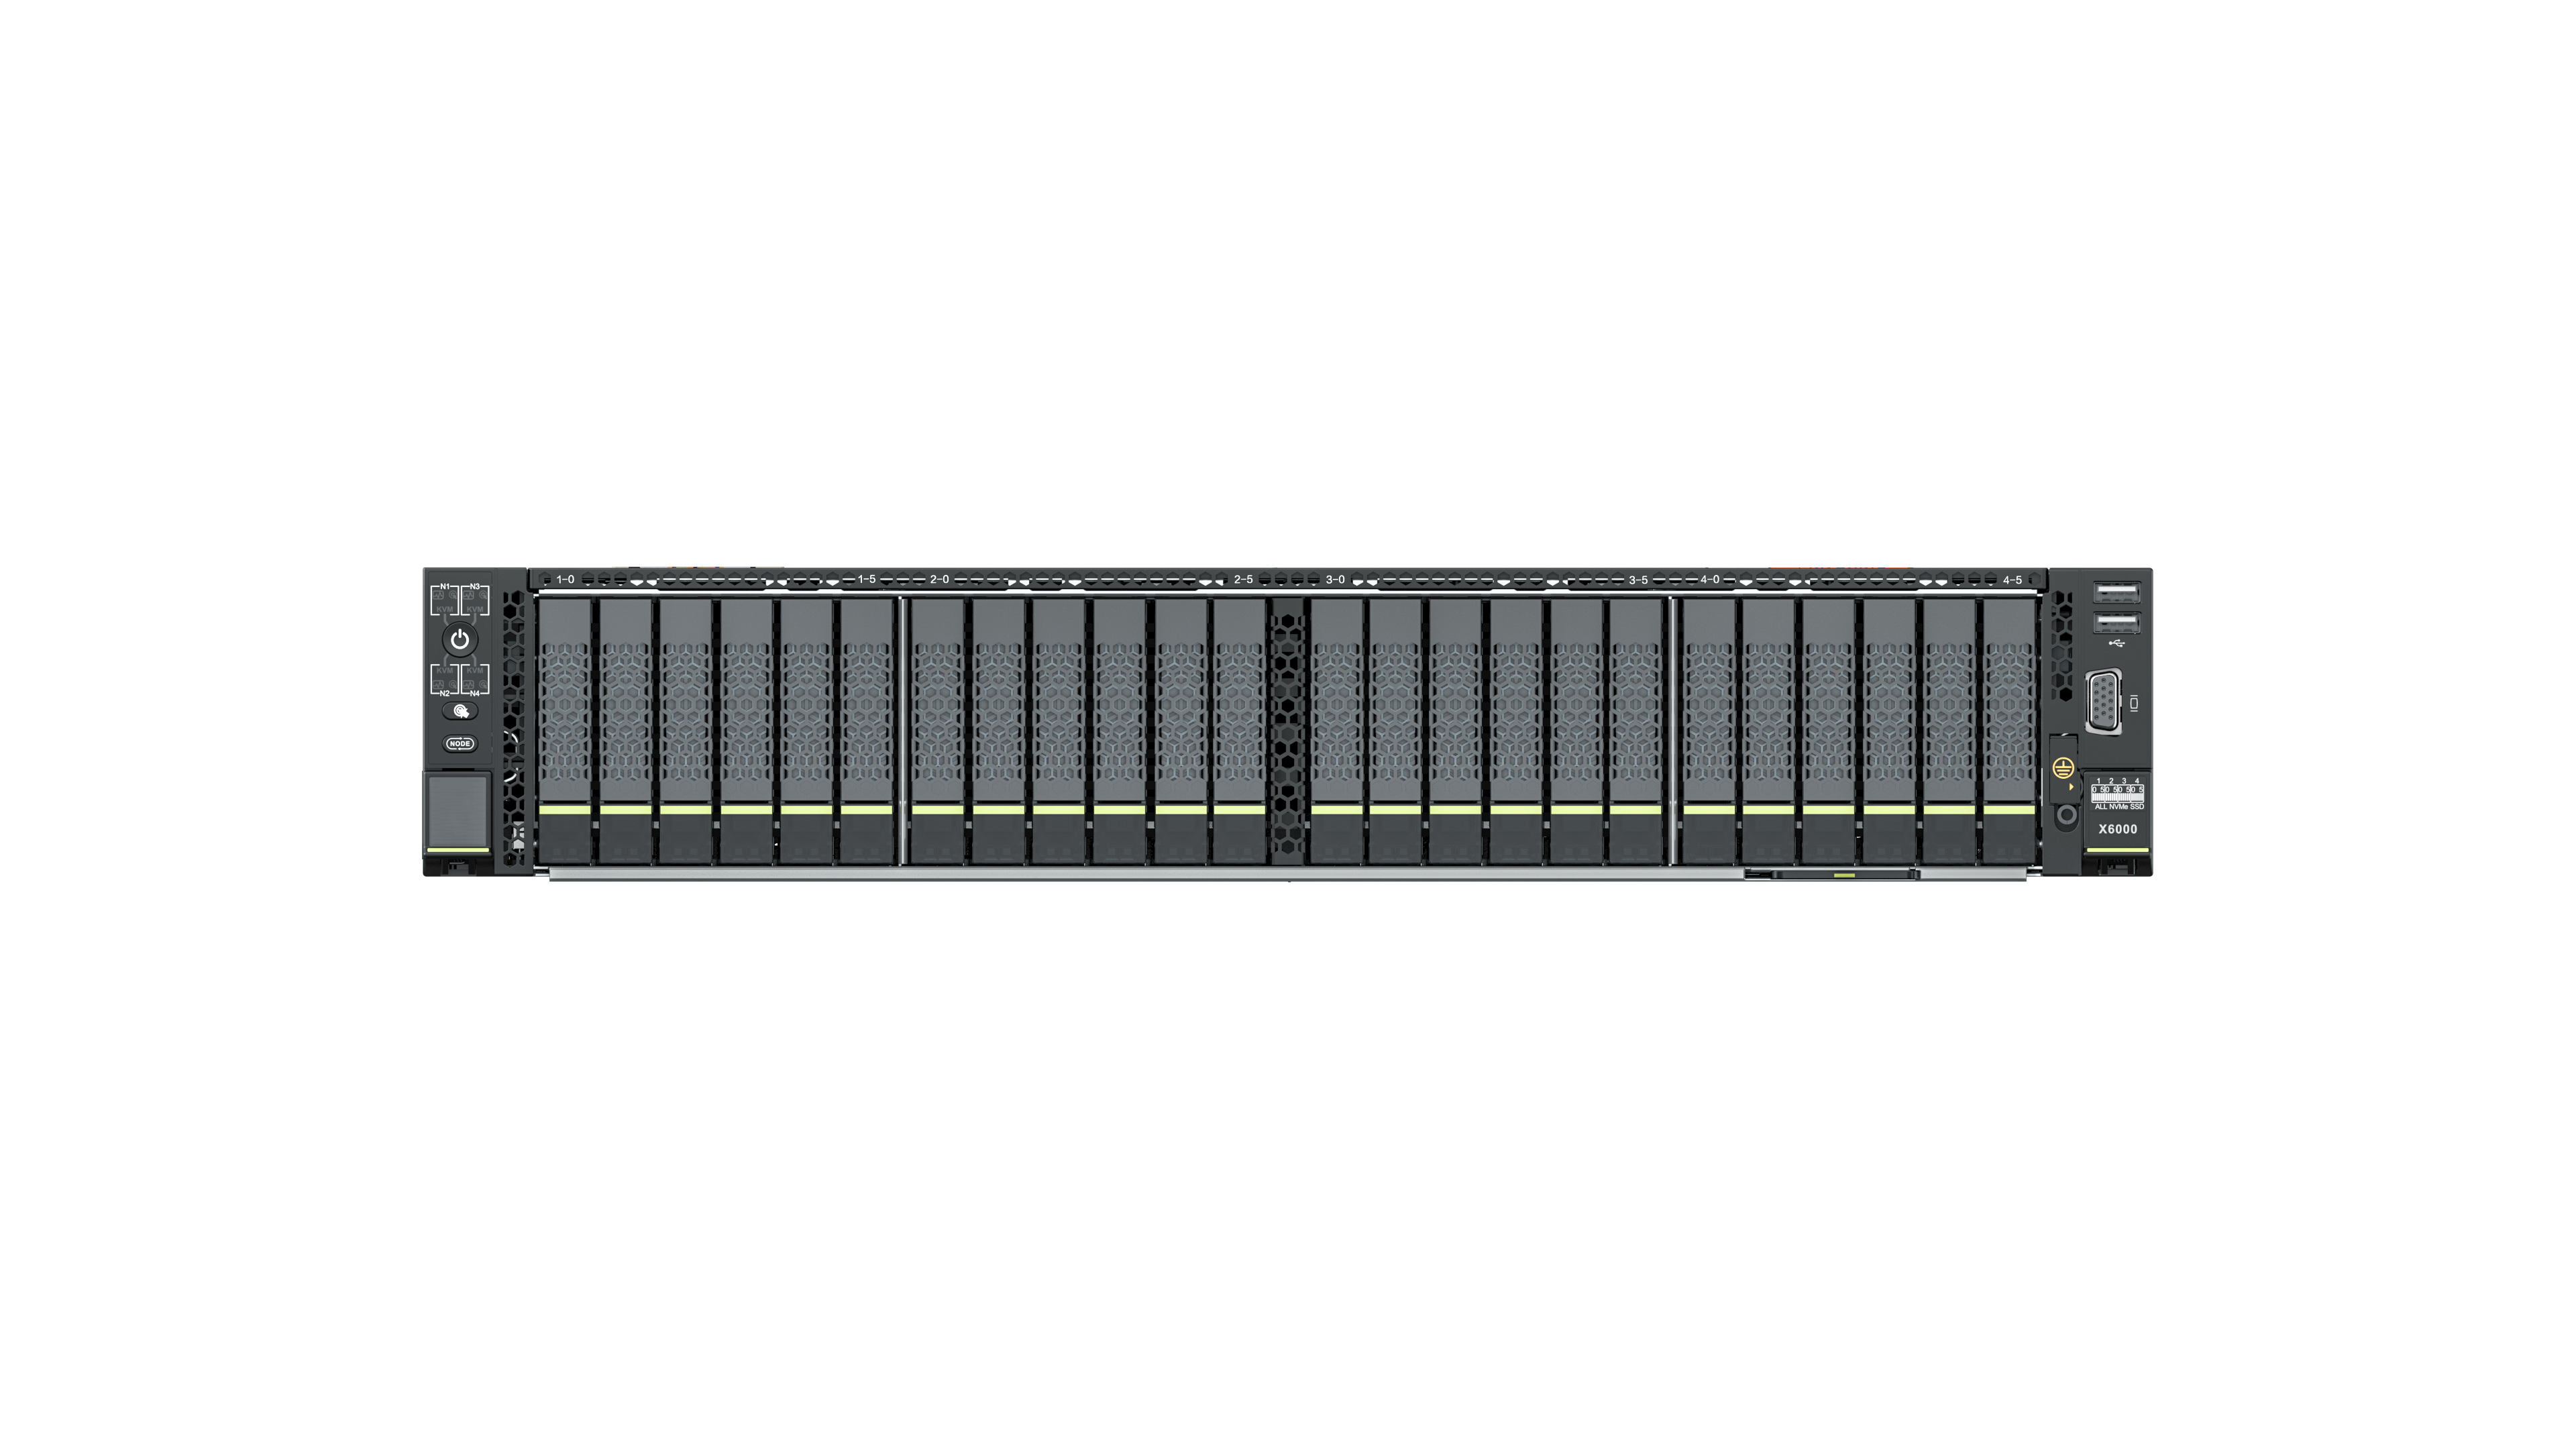Click the UID pointer button icon
Image resolution: width=2576 pixels, height=1449 pixels.
click(460, 712)
